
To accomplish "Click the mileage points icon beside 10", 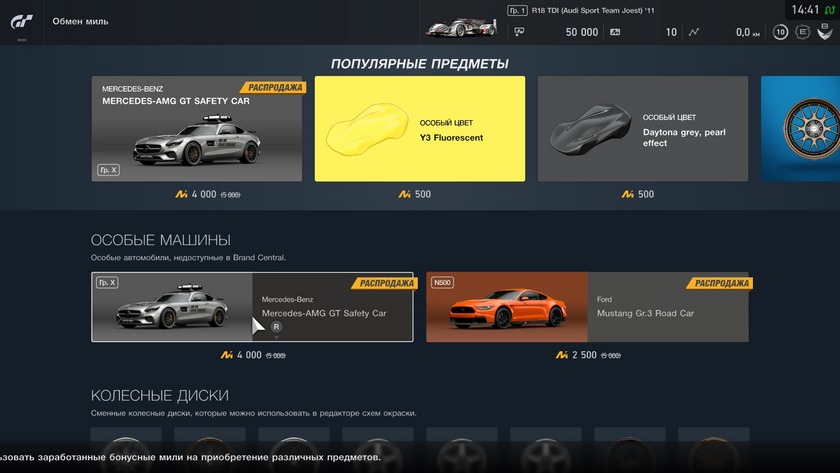I will point(615,32).
